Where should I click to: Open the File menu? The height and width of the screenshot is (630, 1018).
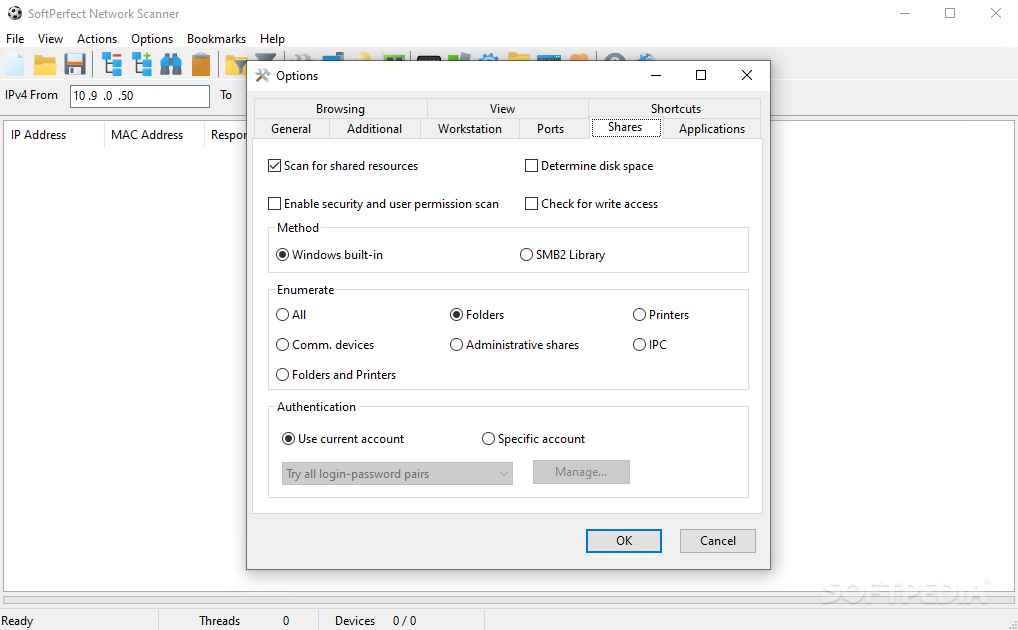tap(15, 39)
